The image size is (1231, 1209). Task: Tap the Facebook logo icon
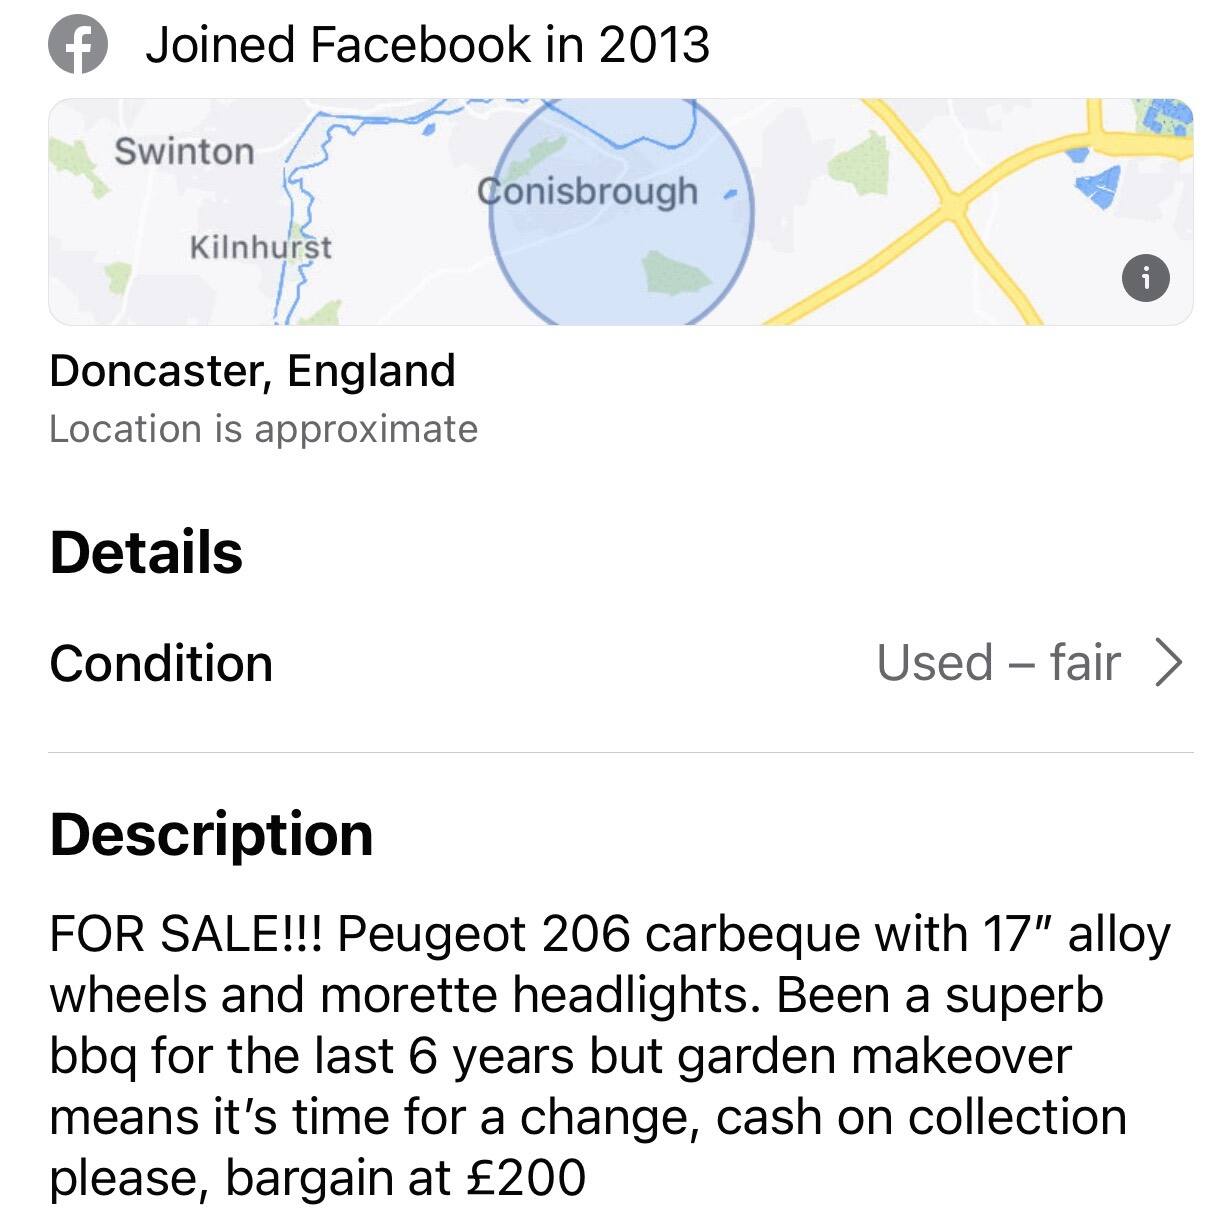click(78, 46)
